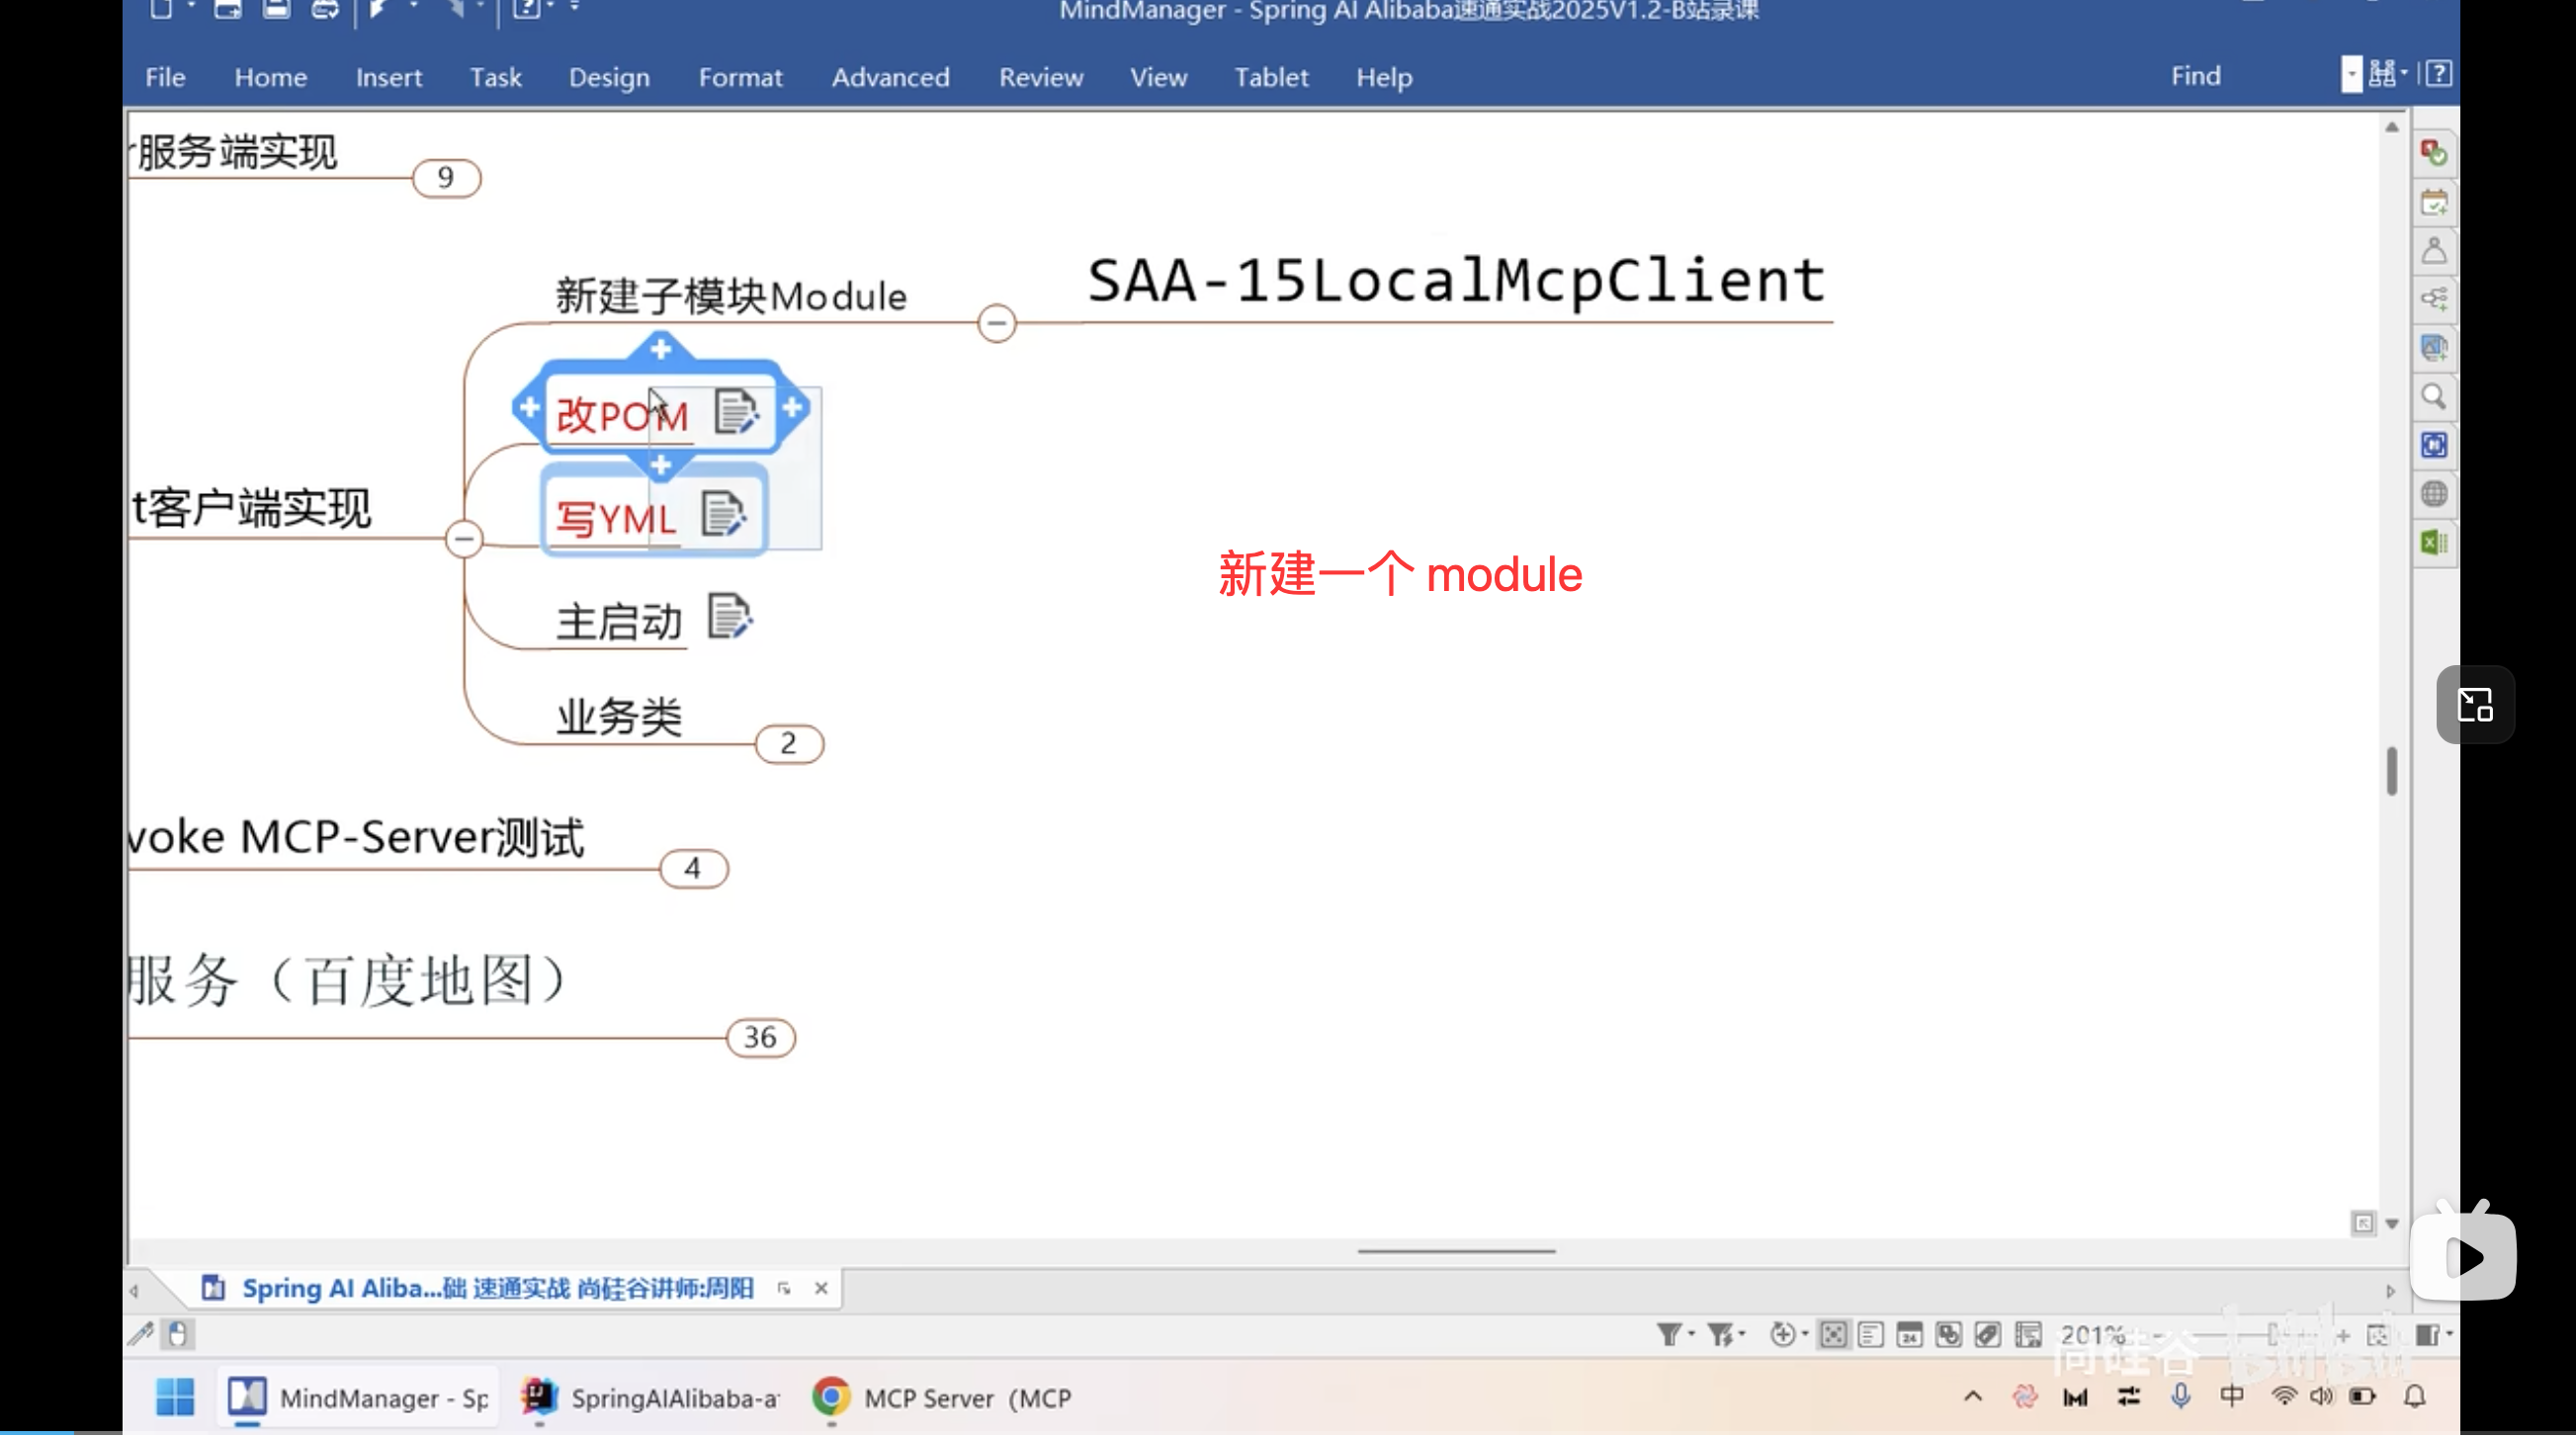Expand the badge showing 36 subtopics
This screenshot has height=1437, width=2576.
pos(760,1038)
